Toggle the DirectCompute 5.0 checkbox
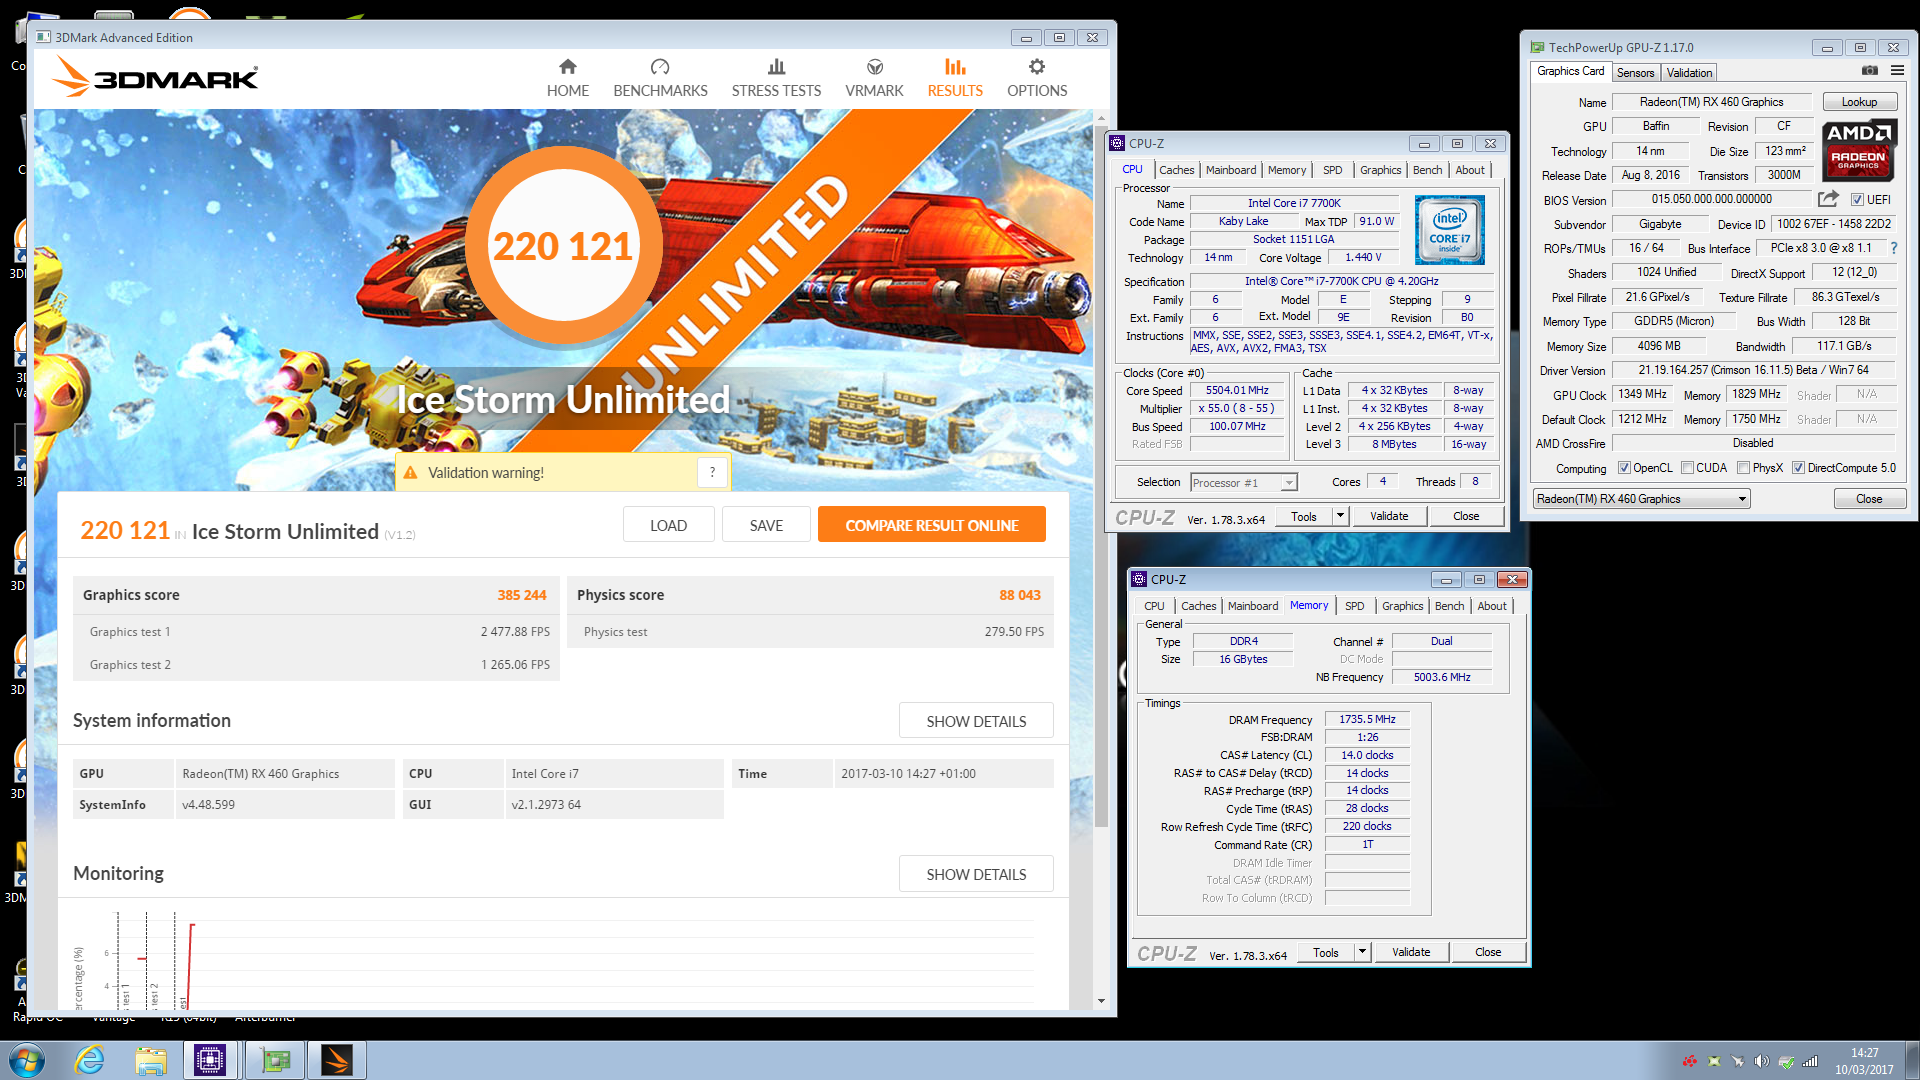1920x1080 pixels. [x=1798, y=468]
